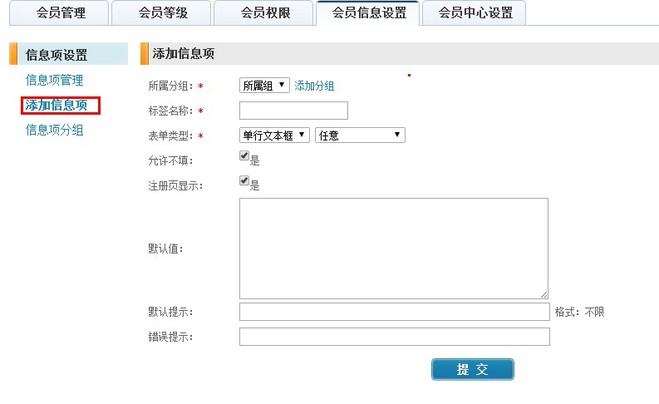Expand the 所属组 group dropdown

(x=264, y=86)
